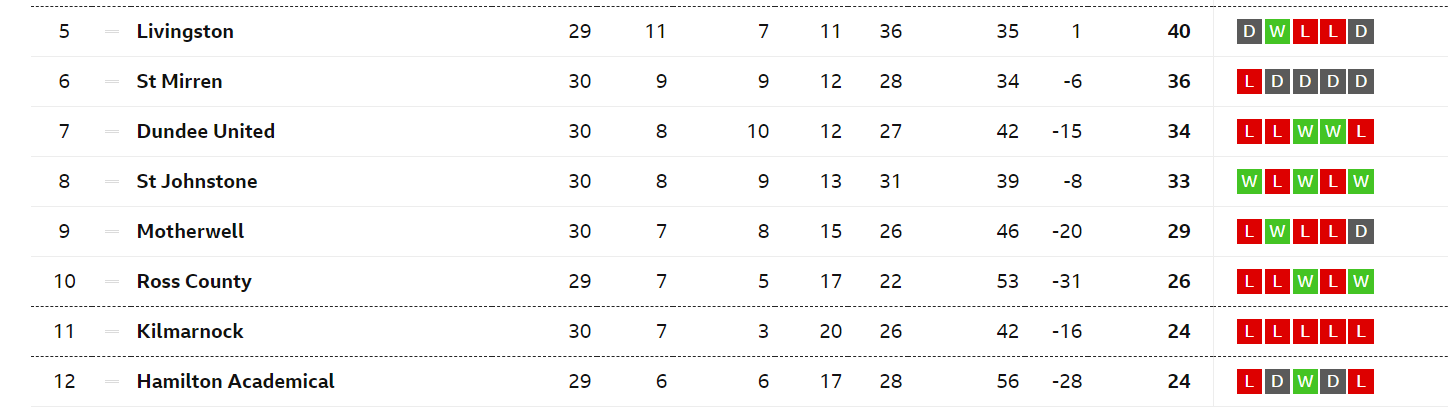1448x419 pixels.
Task: Click St Johnstone's first green W badge
Action: pyautogui.click(x=1249, y=181)
